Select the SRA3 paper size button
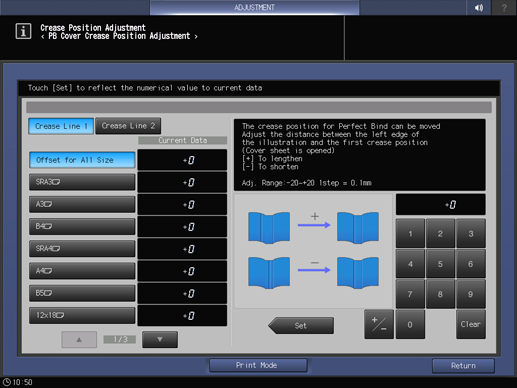 pyautogui.click(x=82, y=182)
